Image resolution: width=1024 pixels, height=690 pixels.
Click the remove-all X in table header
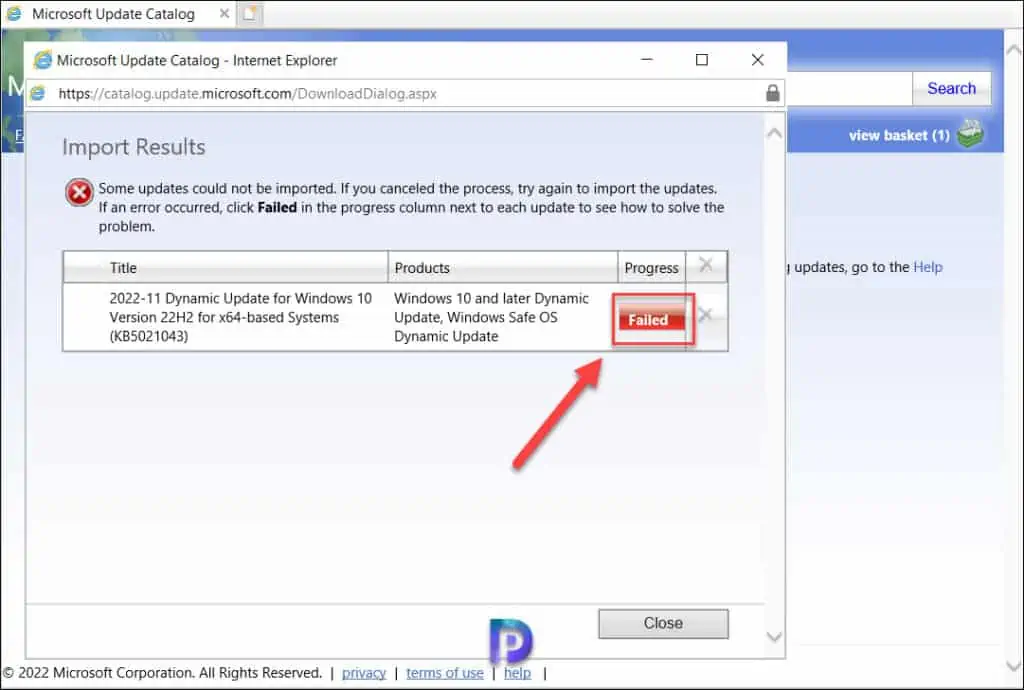click(x=705, y=264)
